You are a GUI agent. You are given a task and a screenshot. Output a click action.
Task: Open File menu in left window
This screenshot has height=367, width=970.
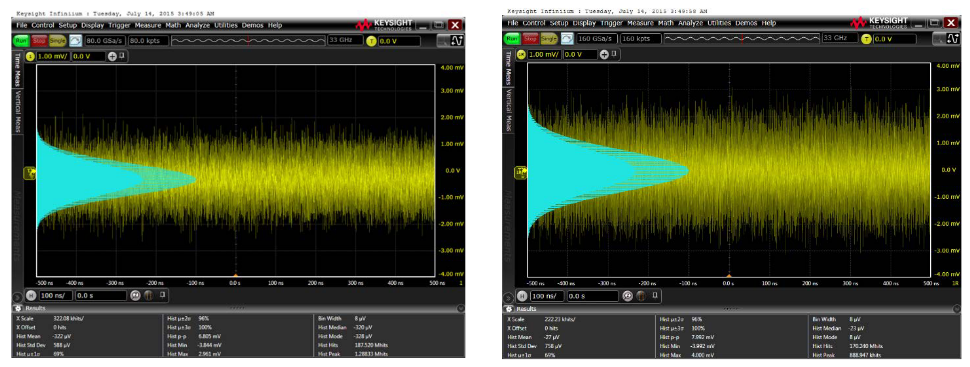(22, 25)
